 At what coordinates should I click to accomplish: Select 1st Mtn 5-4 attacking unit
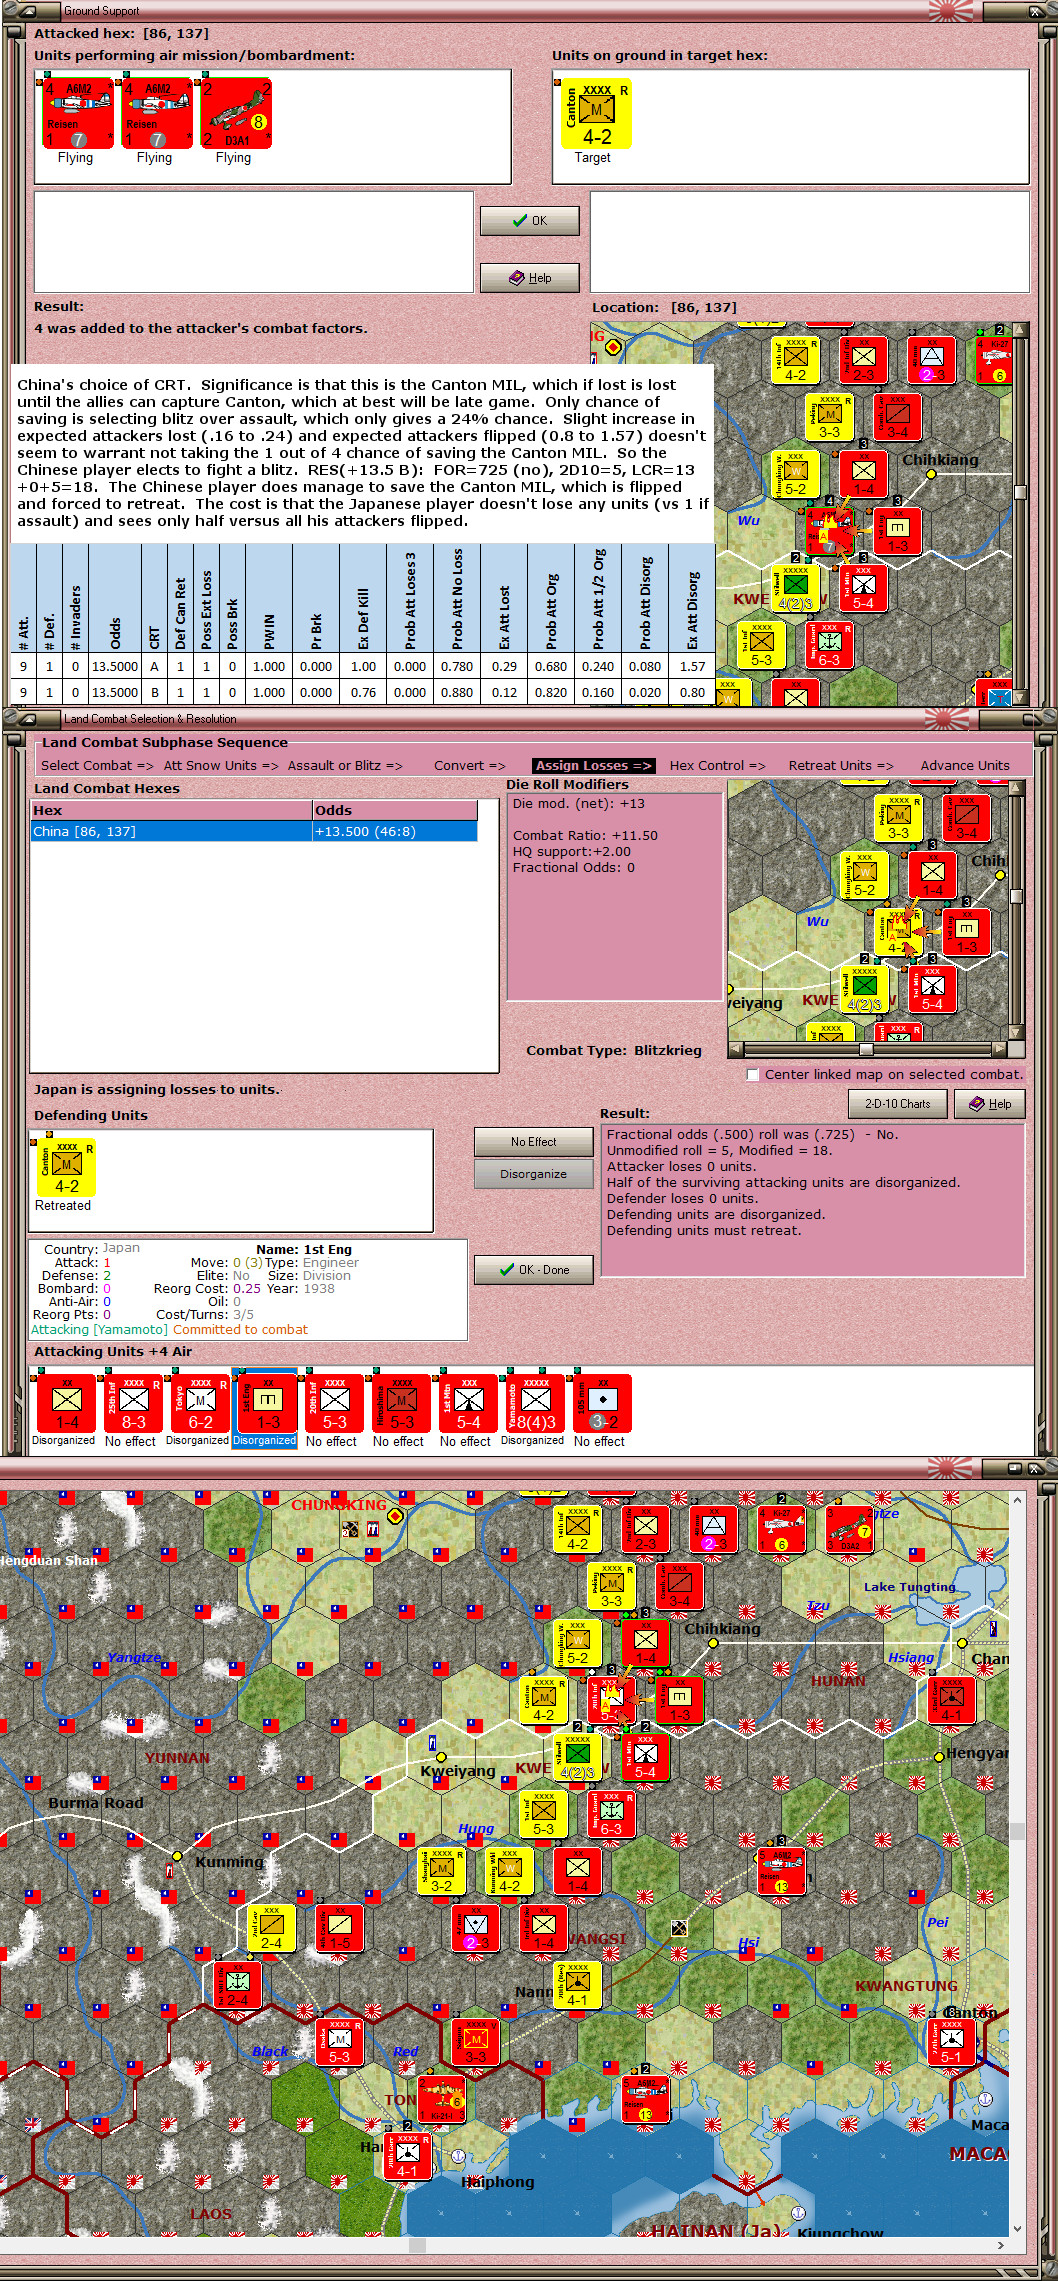(469, 1403)
